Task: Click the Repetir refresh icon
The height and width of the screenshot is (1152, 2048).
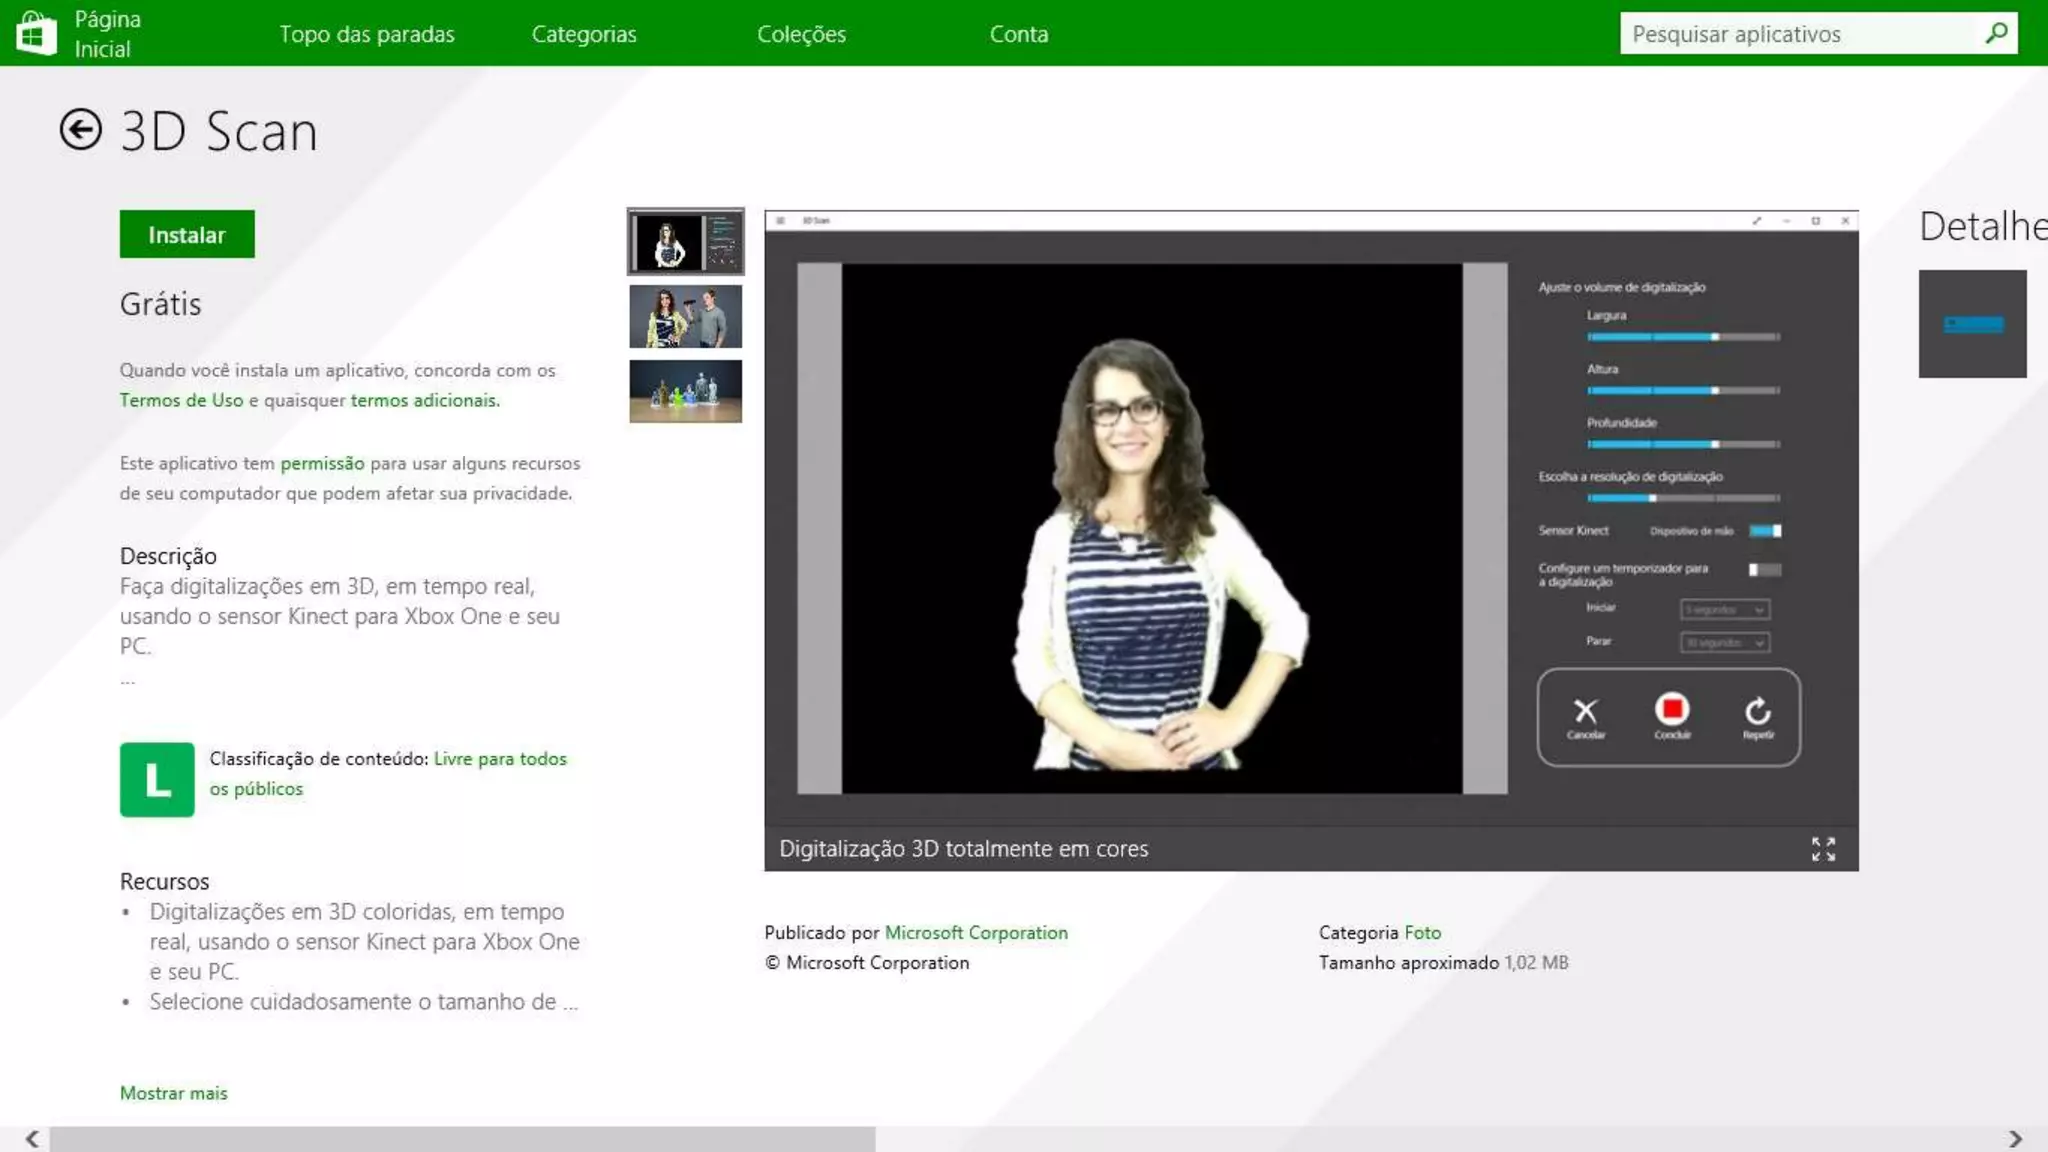Action: tap(1758, 711)
